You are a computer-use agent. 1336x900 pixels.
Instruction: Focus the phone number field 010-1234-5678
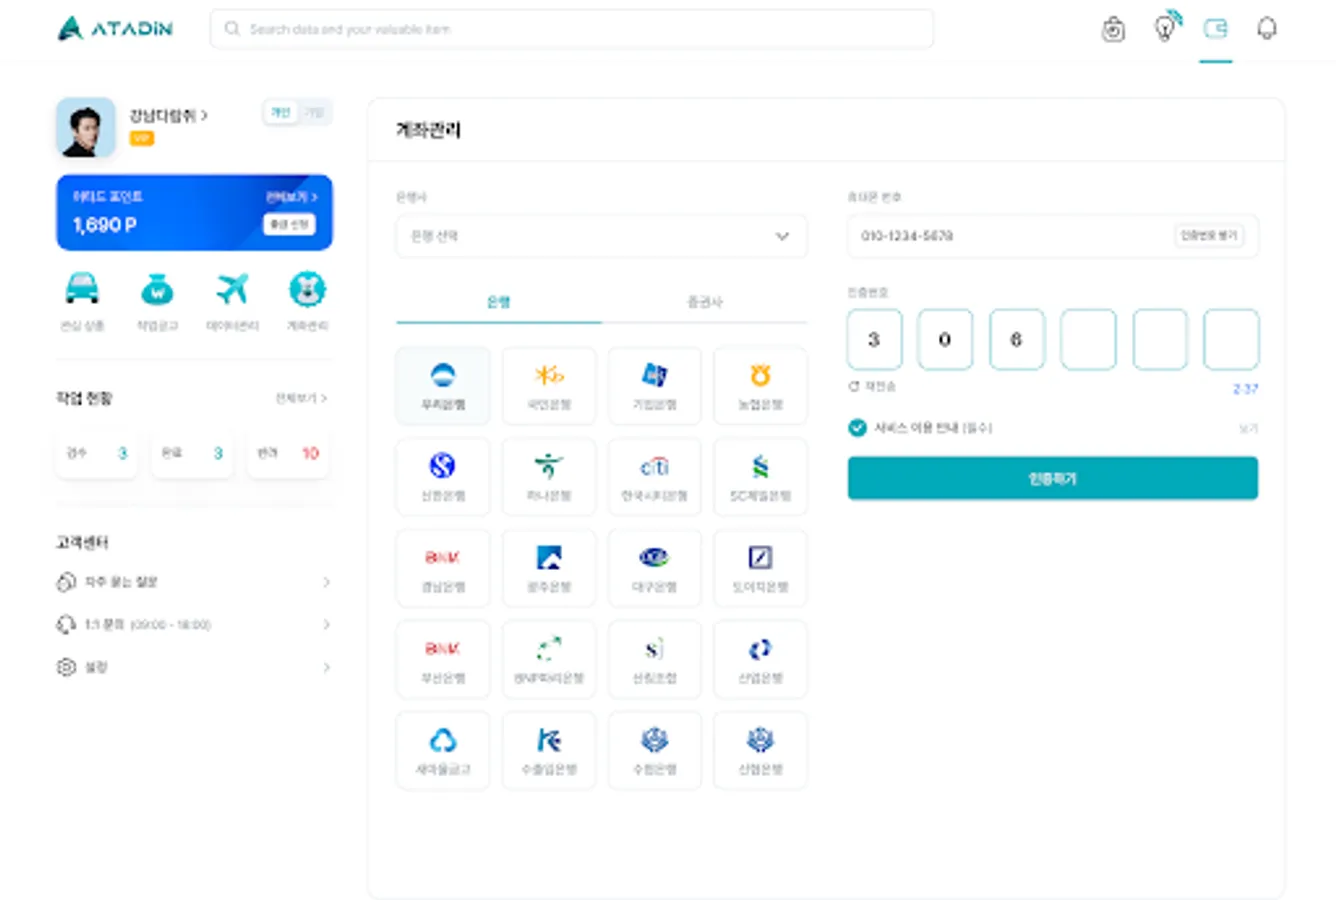(x=1053, y=236)
